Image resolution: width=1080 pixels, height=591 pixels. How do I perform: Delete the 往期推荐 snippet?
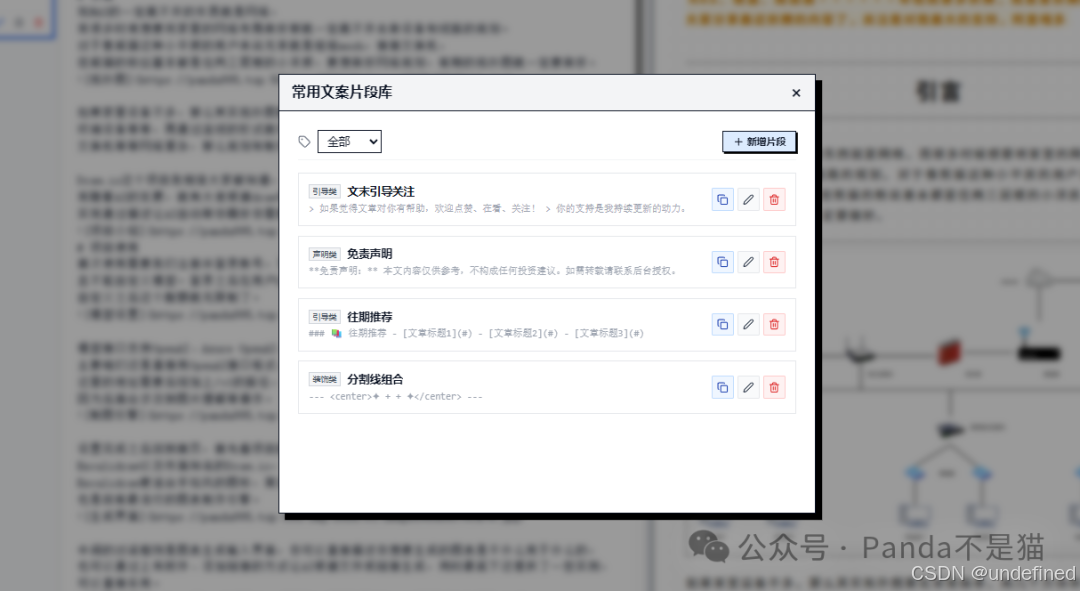click(774, 324)
